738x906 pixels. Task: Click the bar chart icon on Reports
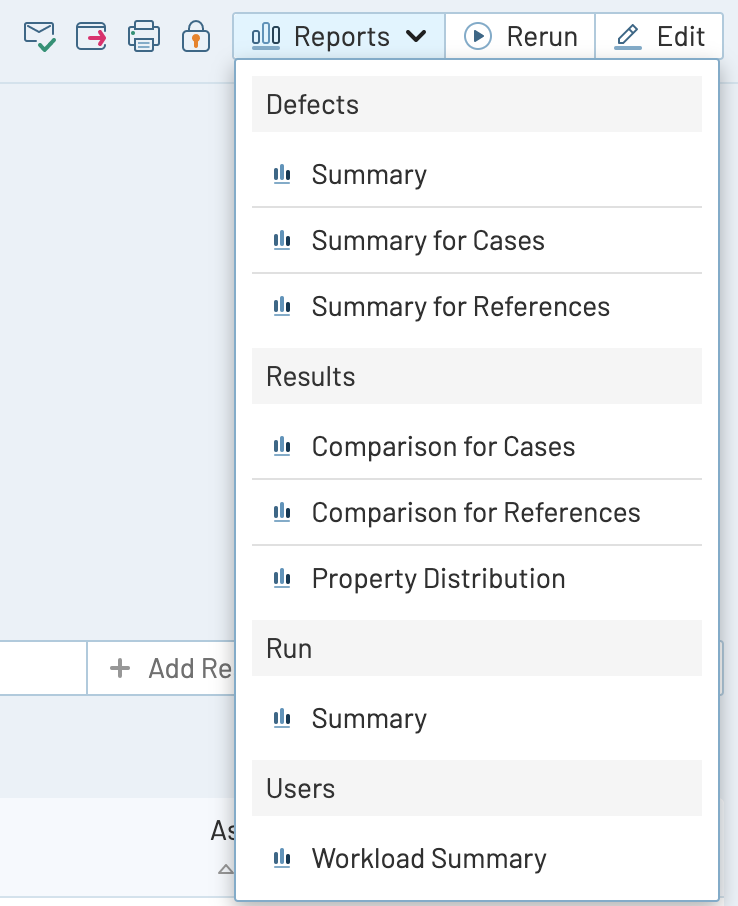(266, 37)
